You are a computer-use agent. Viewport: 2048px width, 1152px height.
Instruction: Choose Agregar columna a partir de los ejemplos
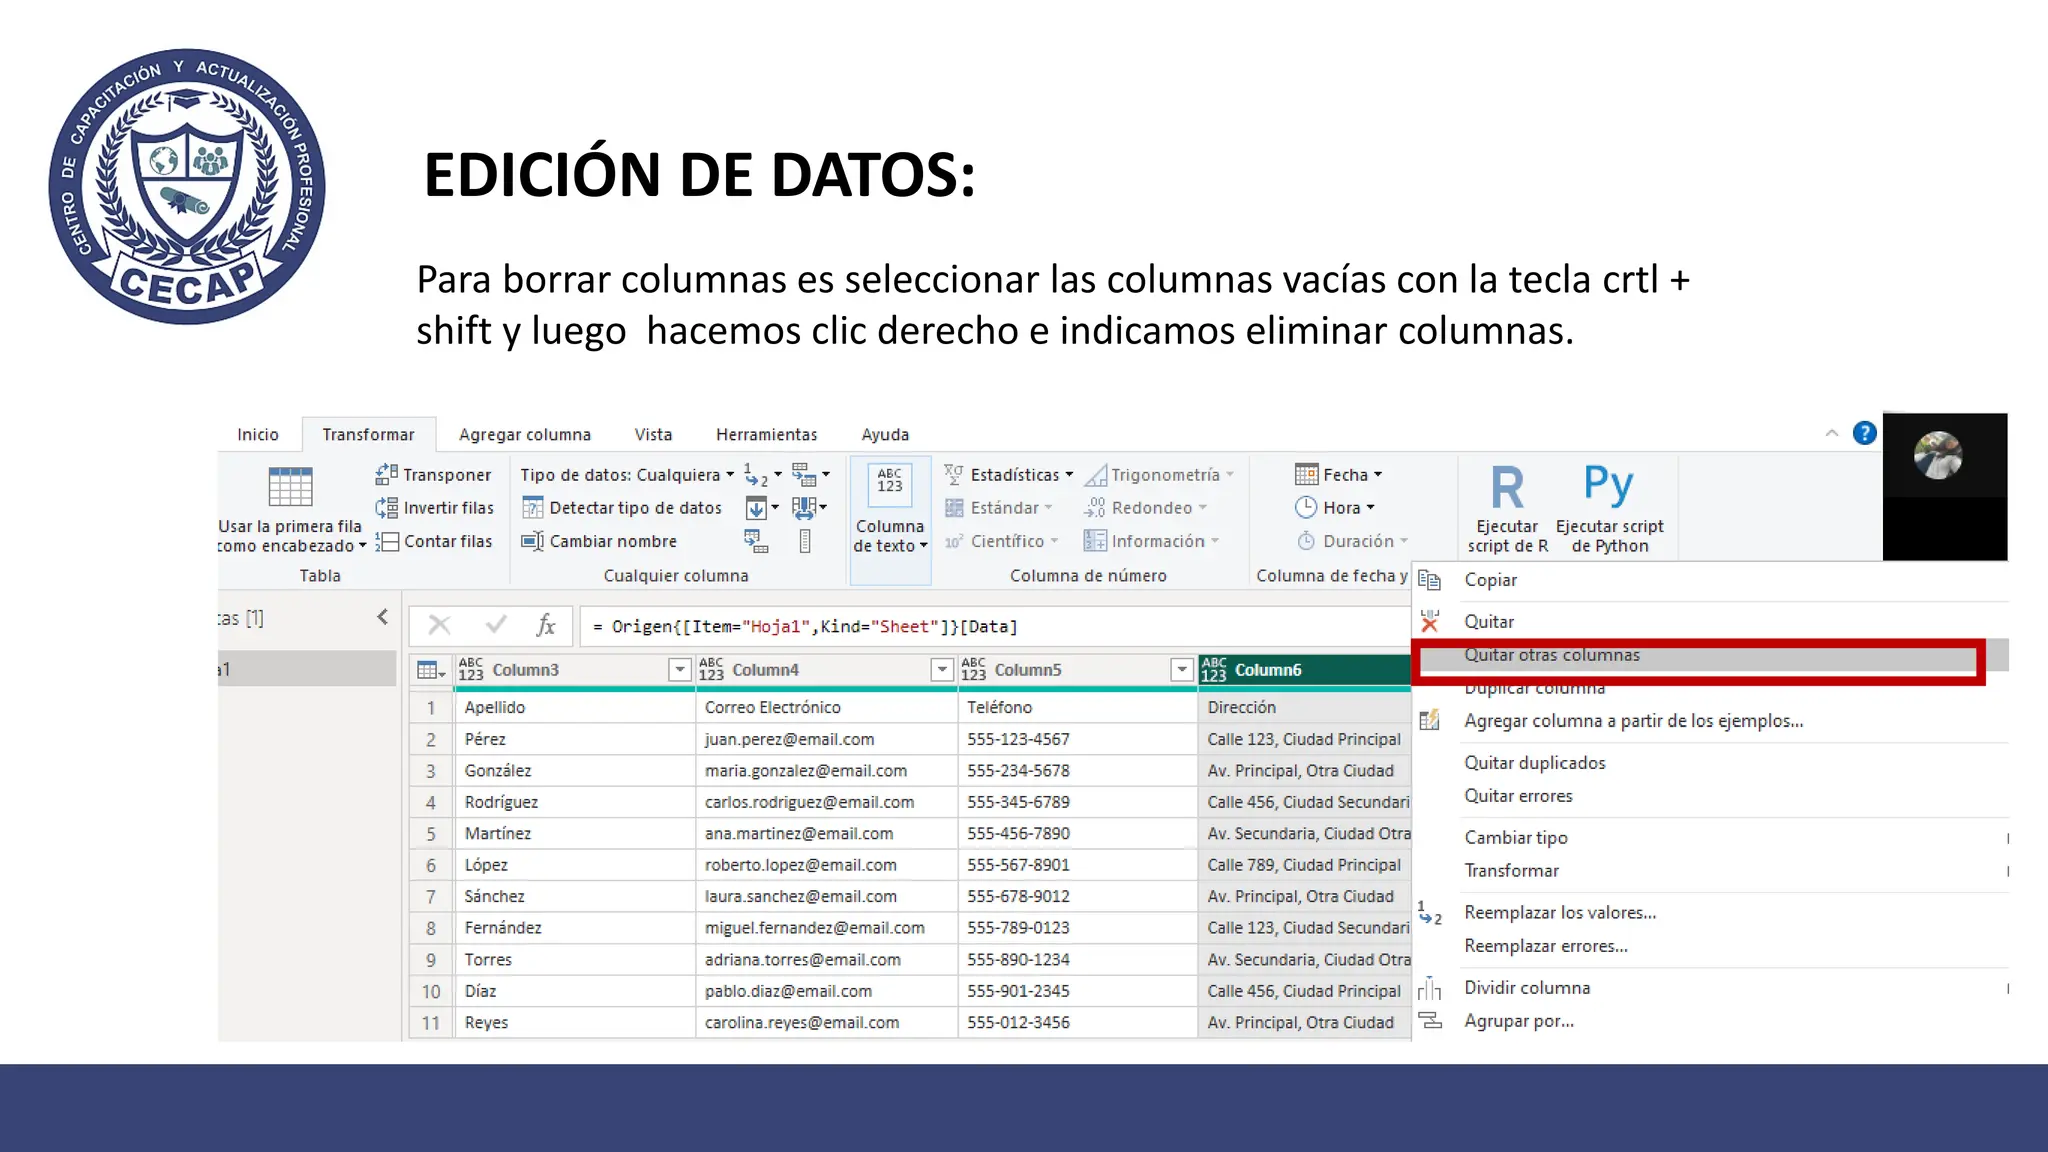click(x=1711, y=721)
